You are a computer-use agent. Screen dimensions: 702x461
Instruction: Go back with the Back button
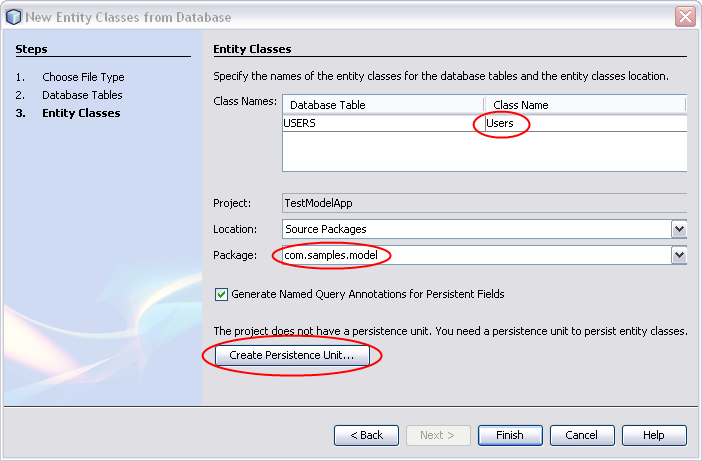point(366,435)
